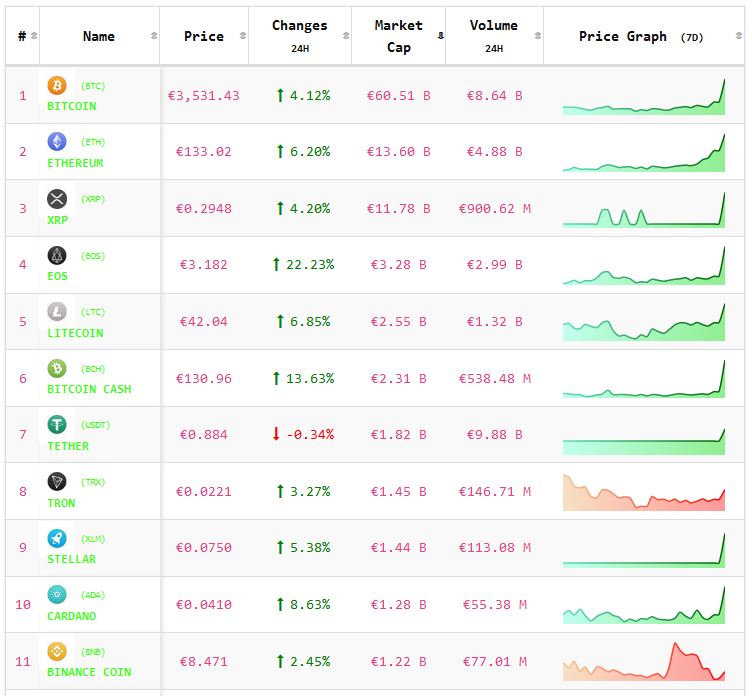Click the Bitcoin coin logo icon
The width and height of the screenshot is (752, 696).
57,86
